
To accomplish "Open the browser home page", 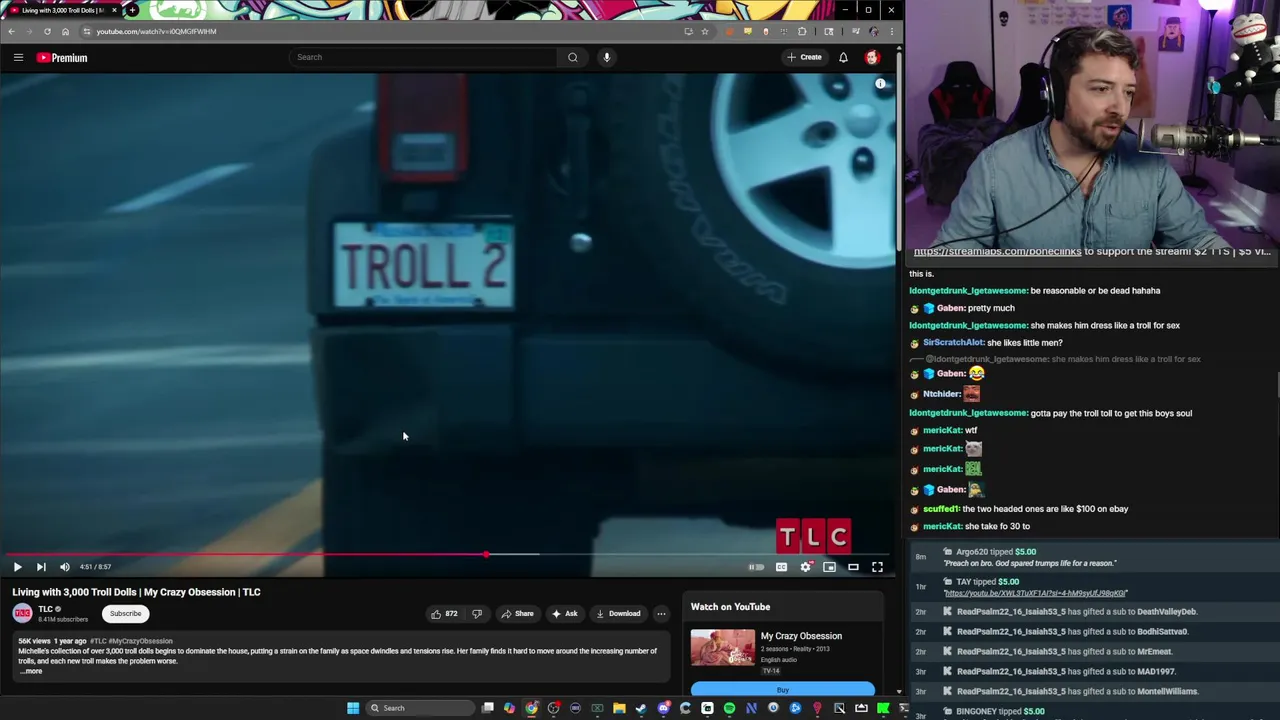I will 65,31.
